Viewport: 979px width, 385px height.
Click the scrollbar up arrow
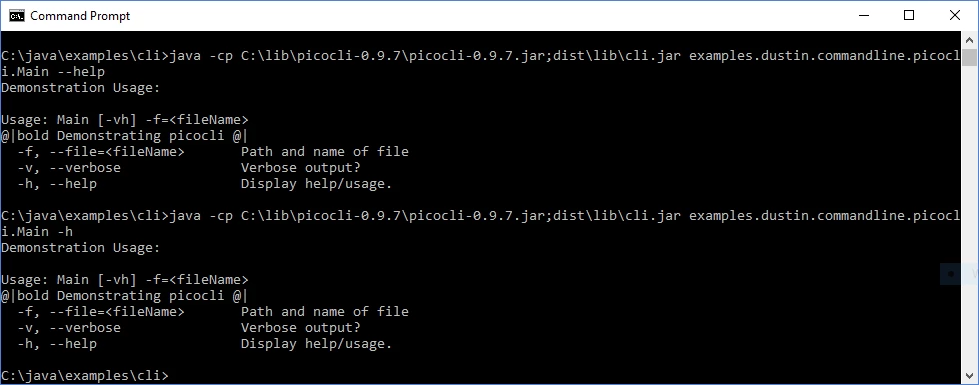tap(969, 40)
